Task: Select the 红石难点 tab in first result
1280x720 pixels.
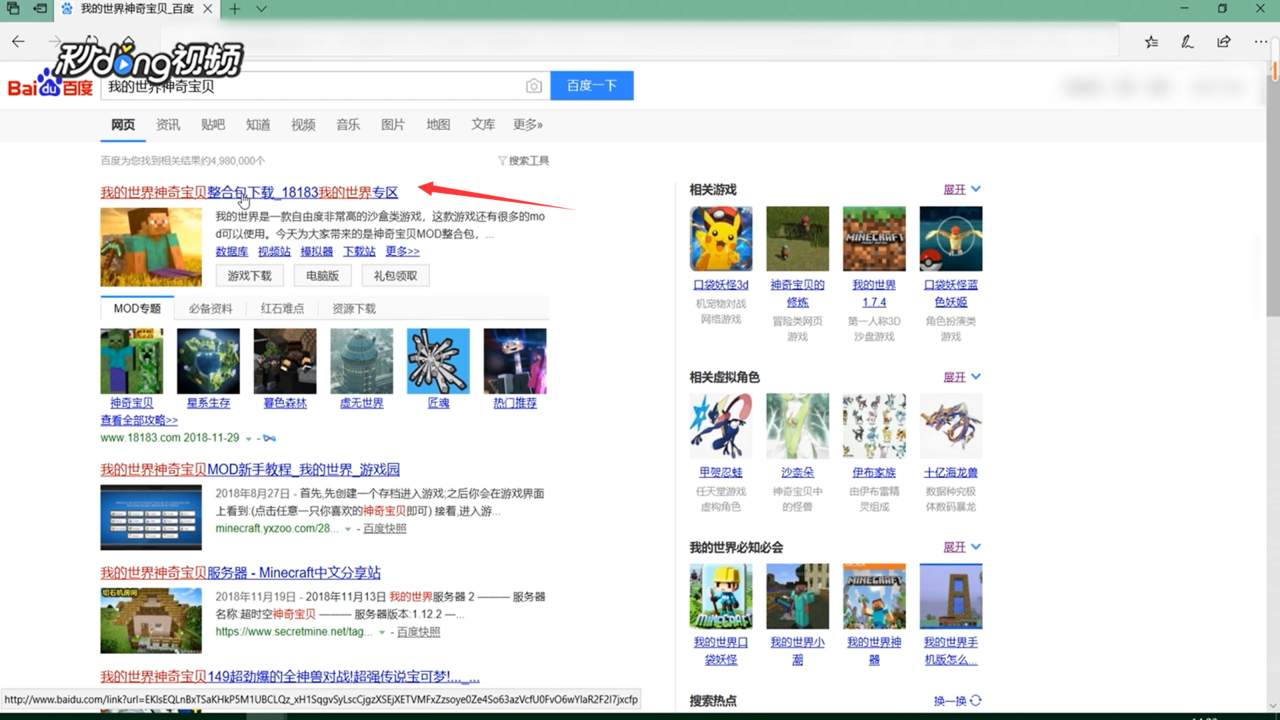Action: [282, 308]
